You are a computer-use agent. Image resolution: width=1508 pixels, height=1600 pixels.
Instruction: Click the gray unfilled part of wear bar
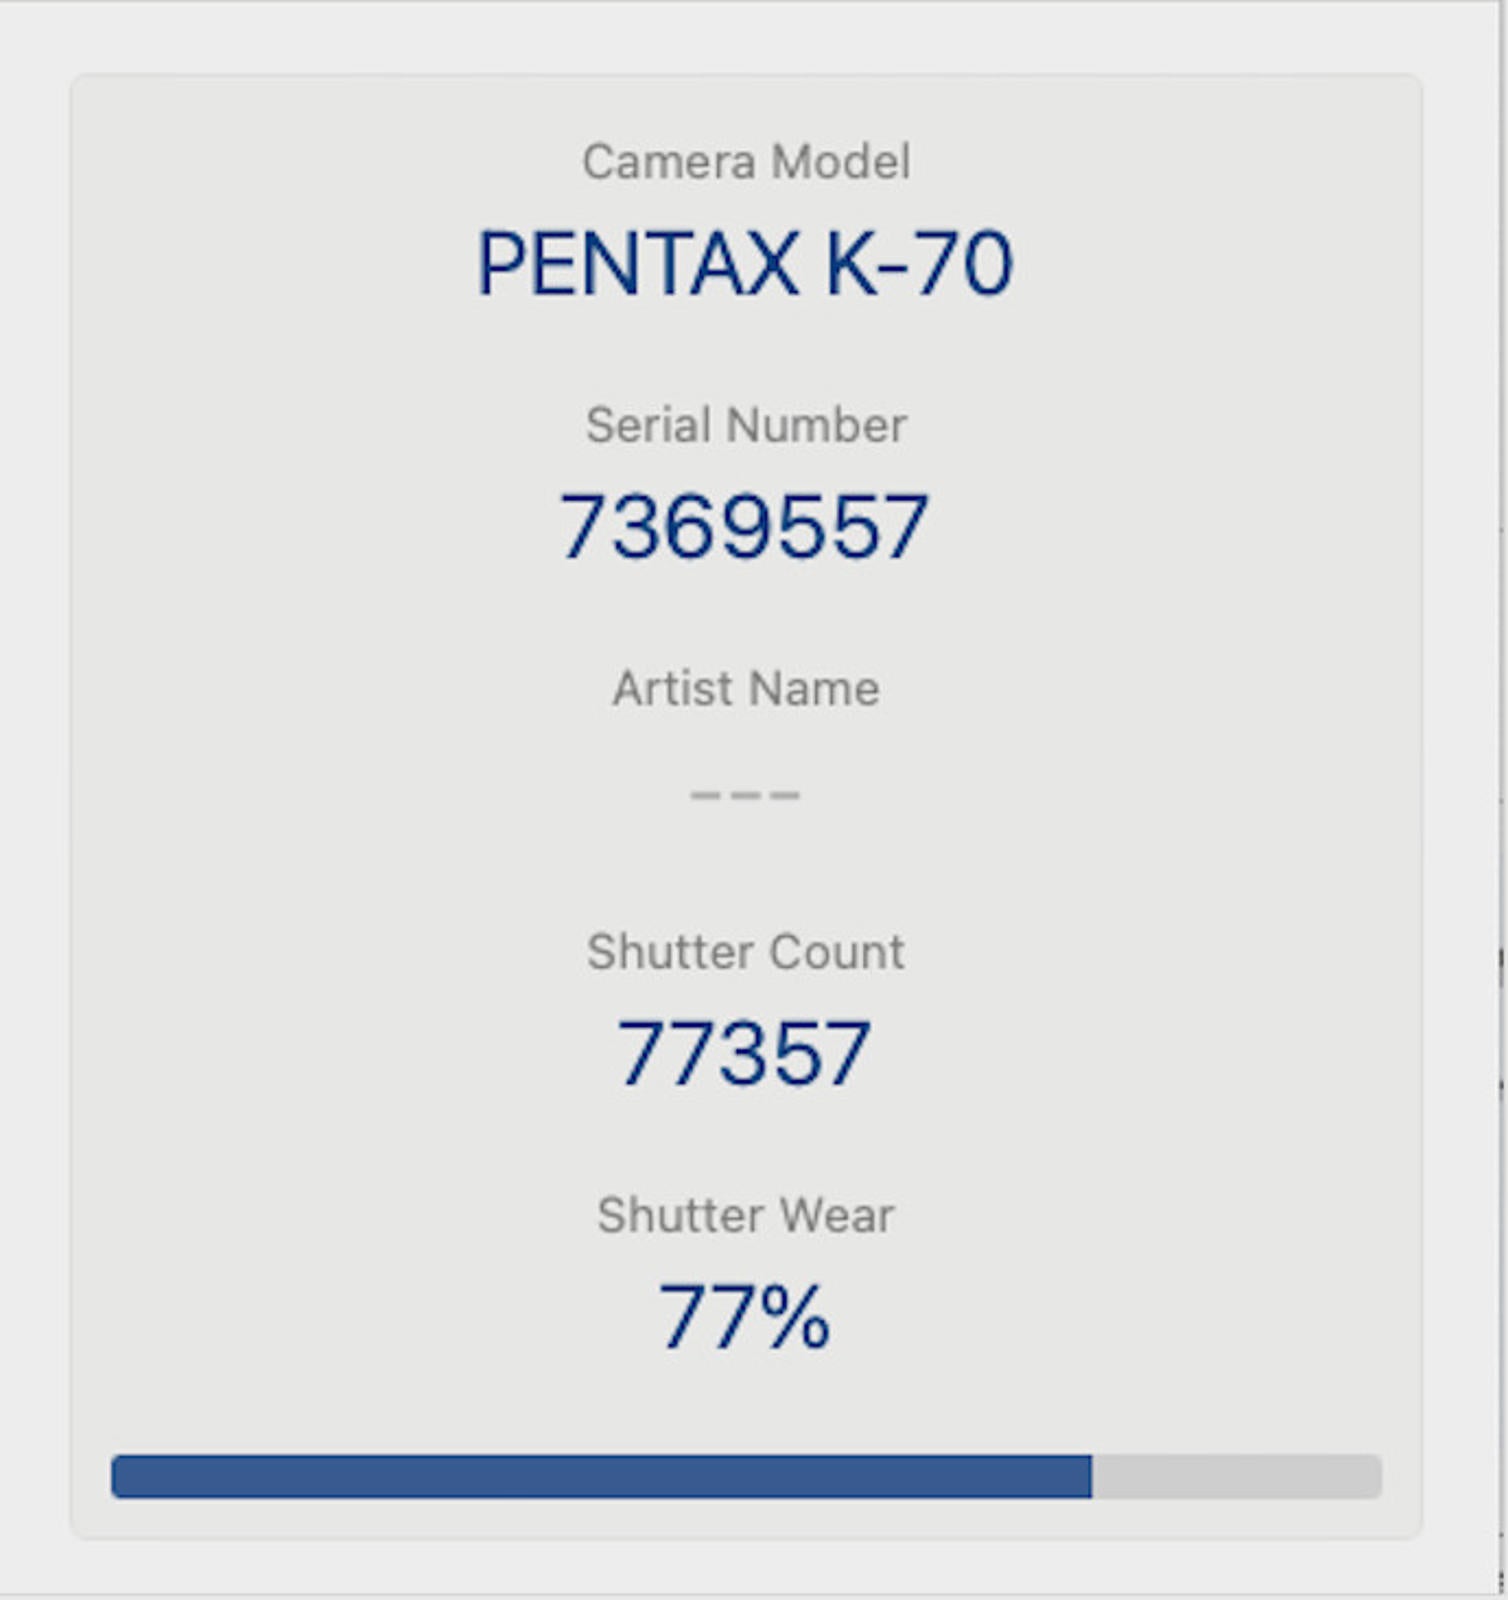(1237, 1477)
